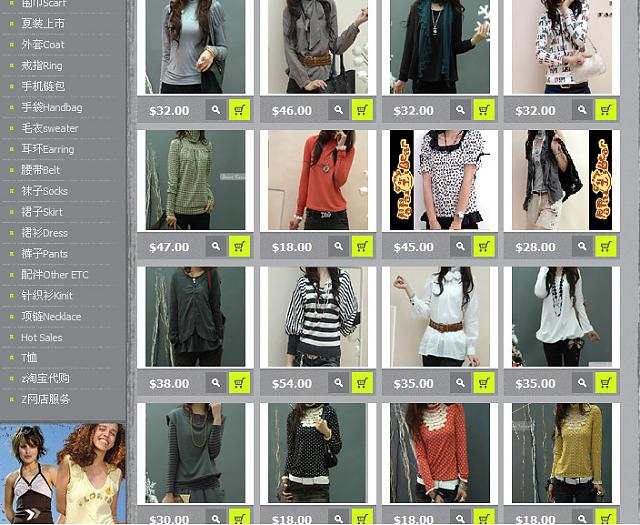Click the cart icon for the $54.00 sweater
The height and width of the screenshot is (525, 640).
[362, 382]
